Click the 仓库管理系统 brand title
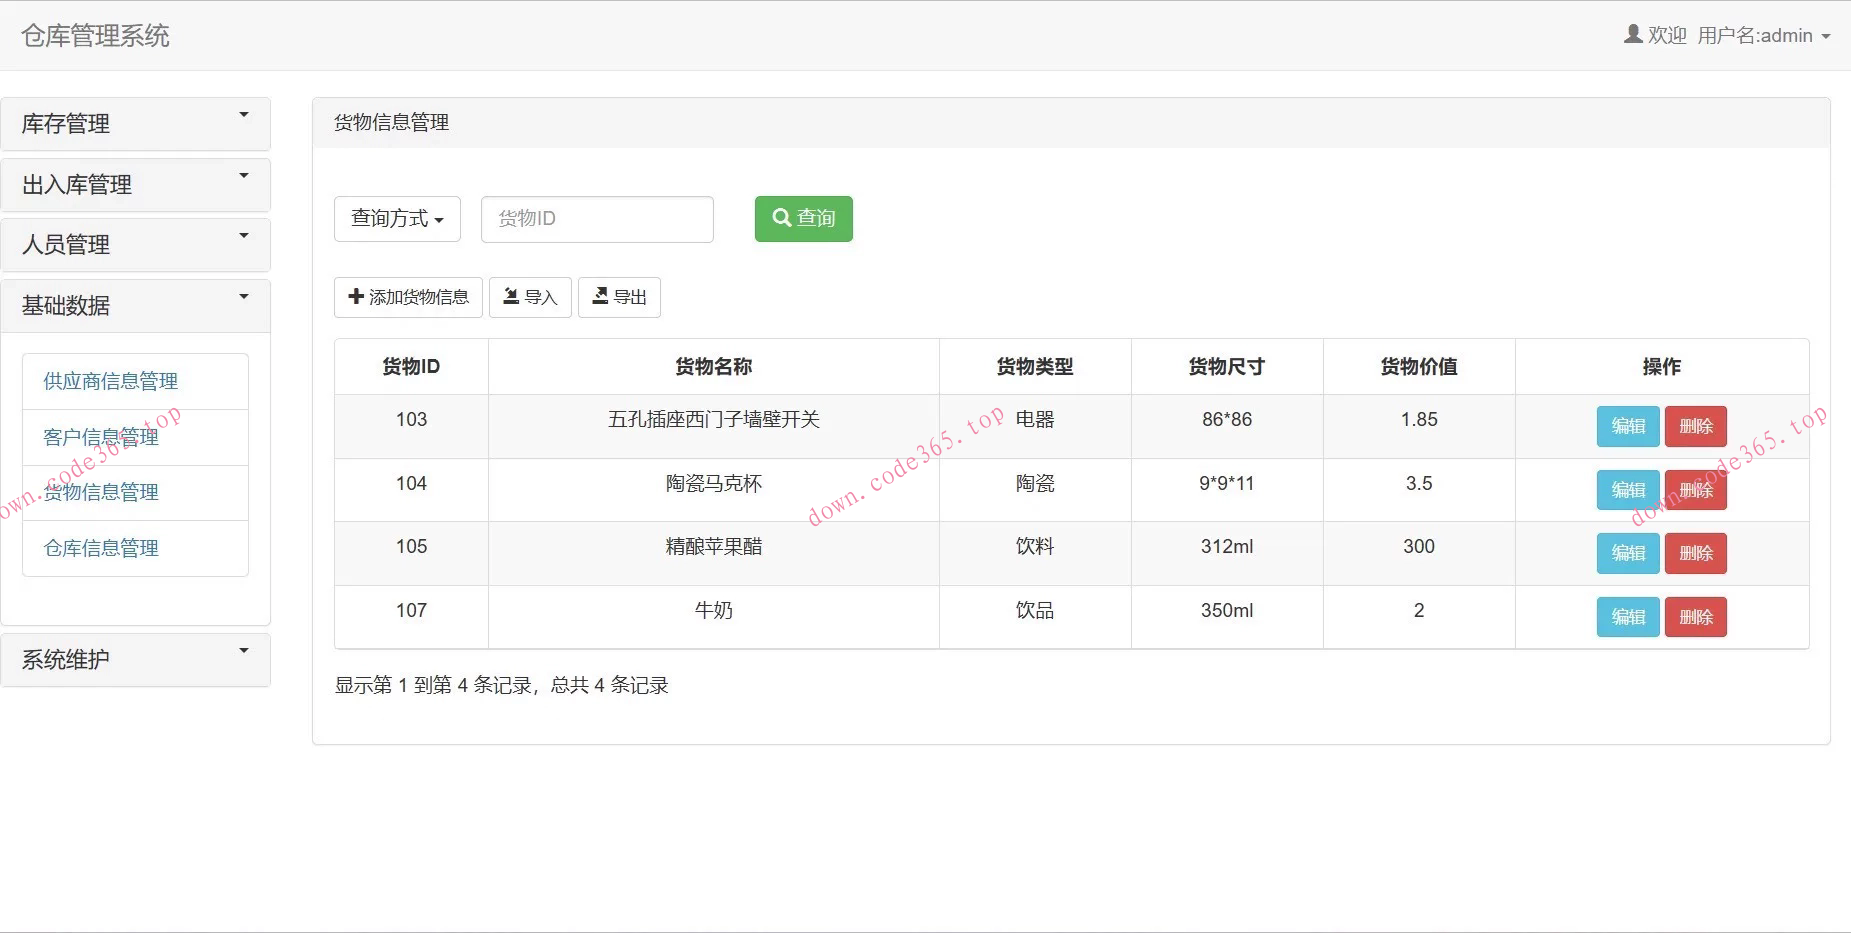The height and width of the screenshot is (933, 1851). (94, 35)
